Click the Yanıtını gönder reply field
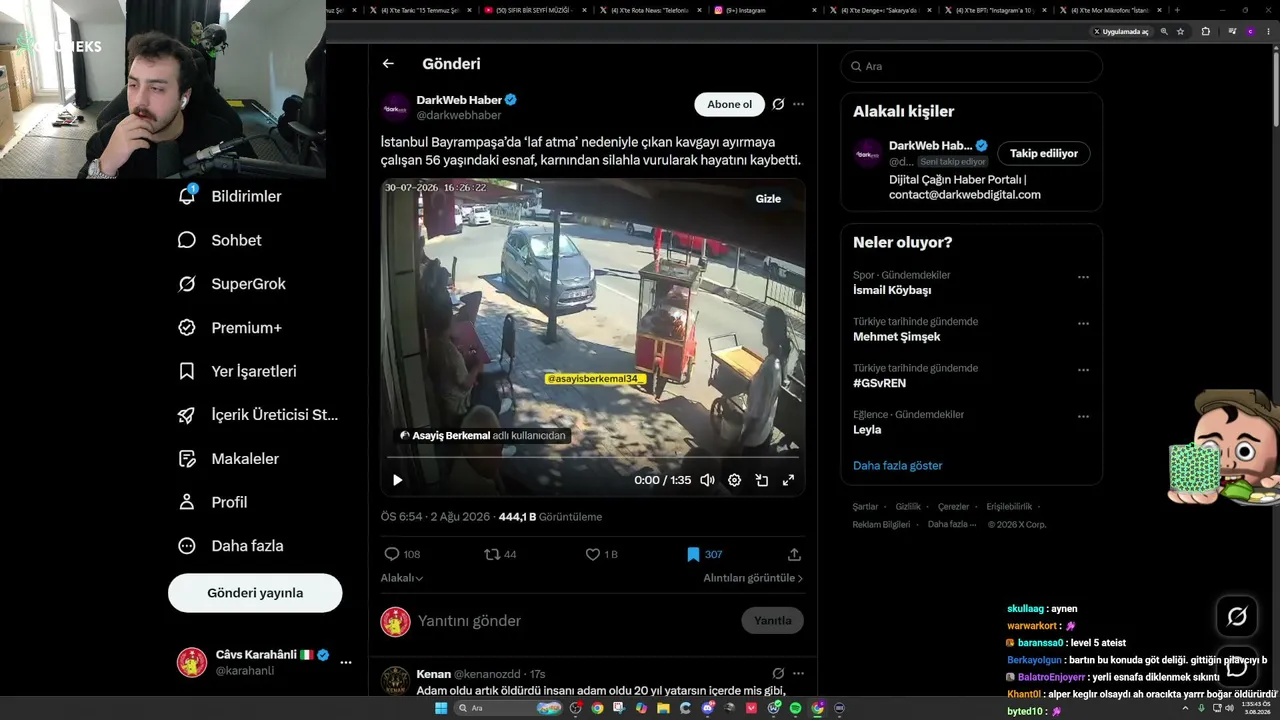The width and height of the screenshot is (1280, 720). coord(575,621)
